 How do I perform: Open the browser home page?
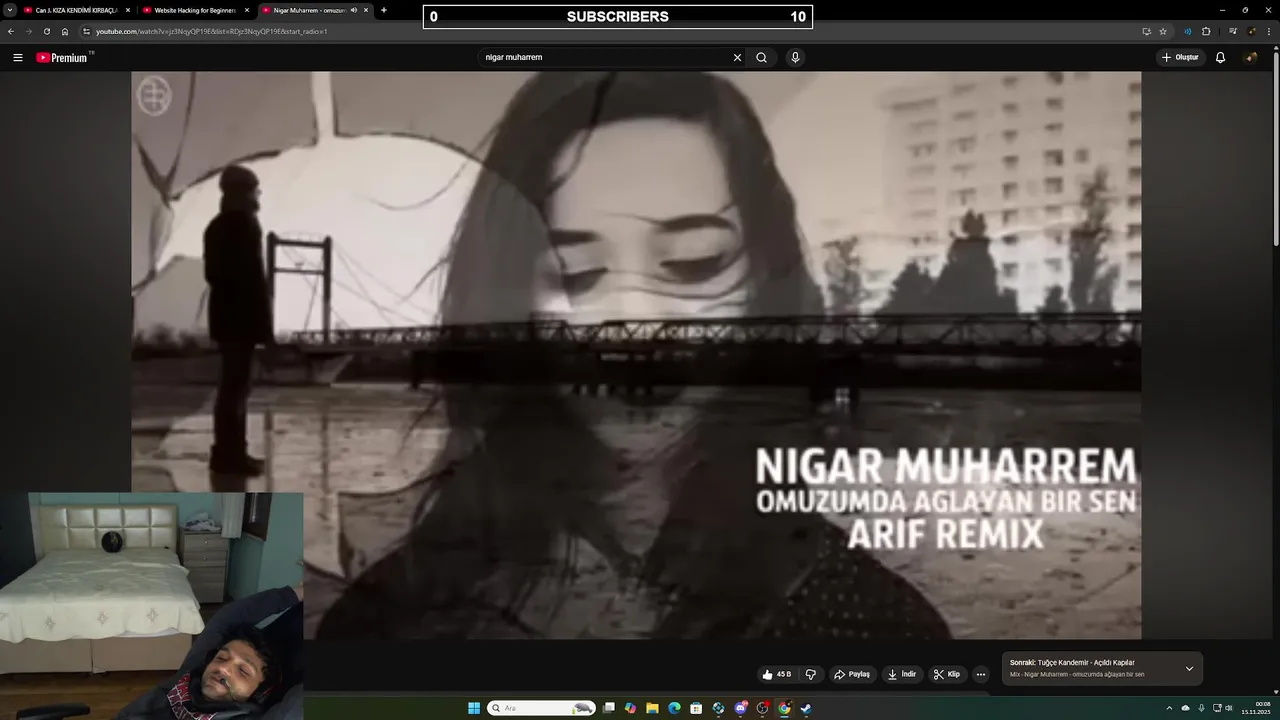(65, 31)
